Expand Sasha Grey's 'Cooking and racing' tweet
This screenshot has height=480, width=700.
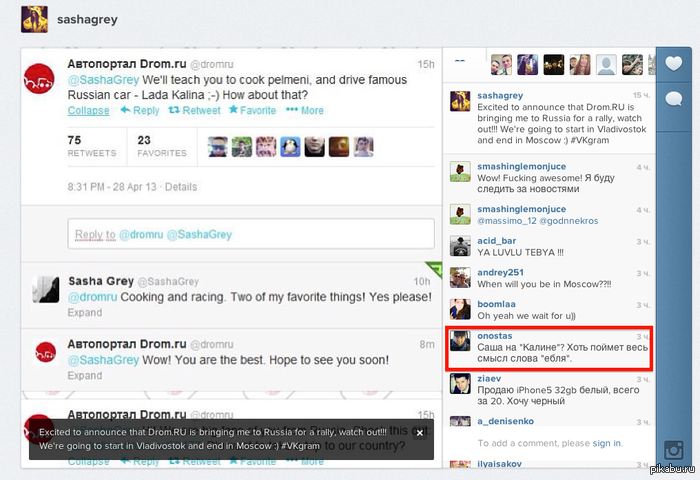point(85,313)
